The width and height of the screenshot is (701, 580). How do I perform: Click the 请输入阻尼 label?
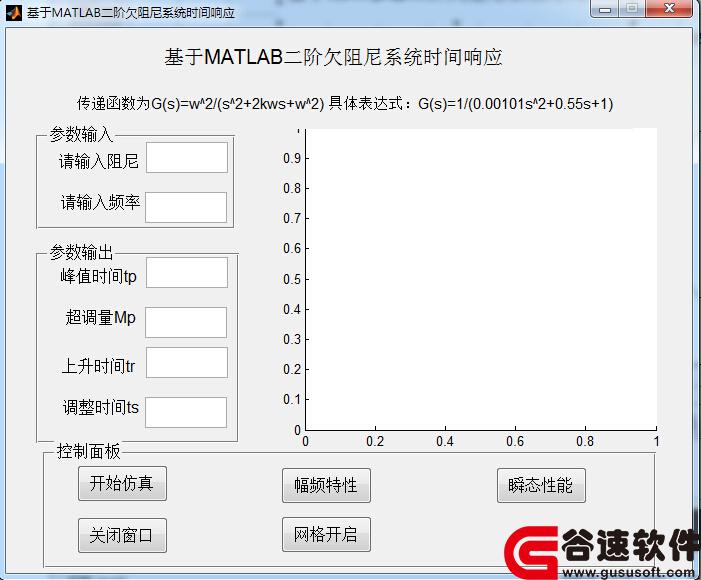point(99,161)
